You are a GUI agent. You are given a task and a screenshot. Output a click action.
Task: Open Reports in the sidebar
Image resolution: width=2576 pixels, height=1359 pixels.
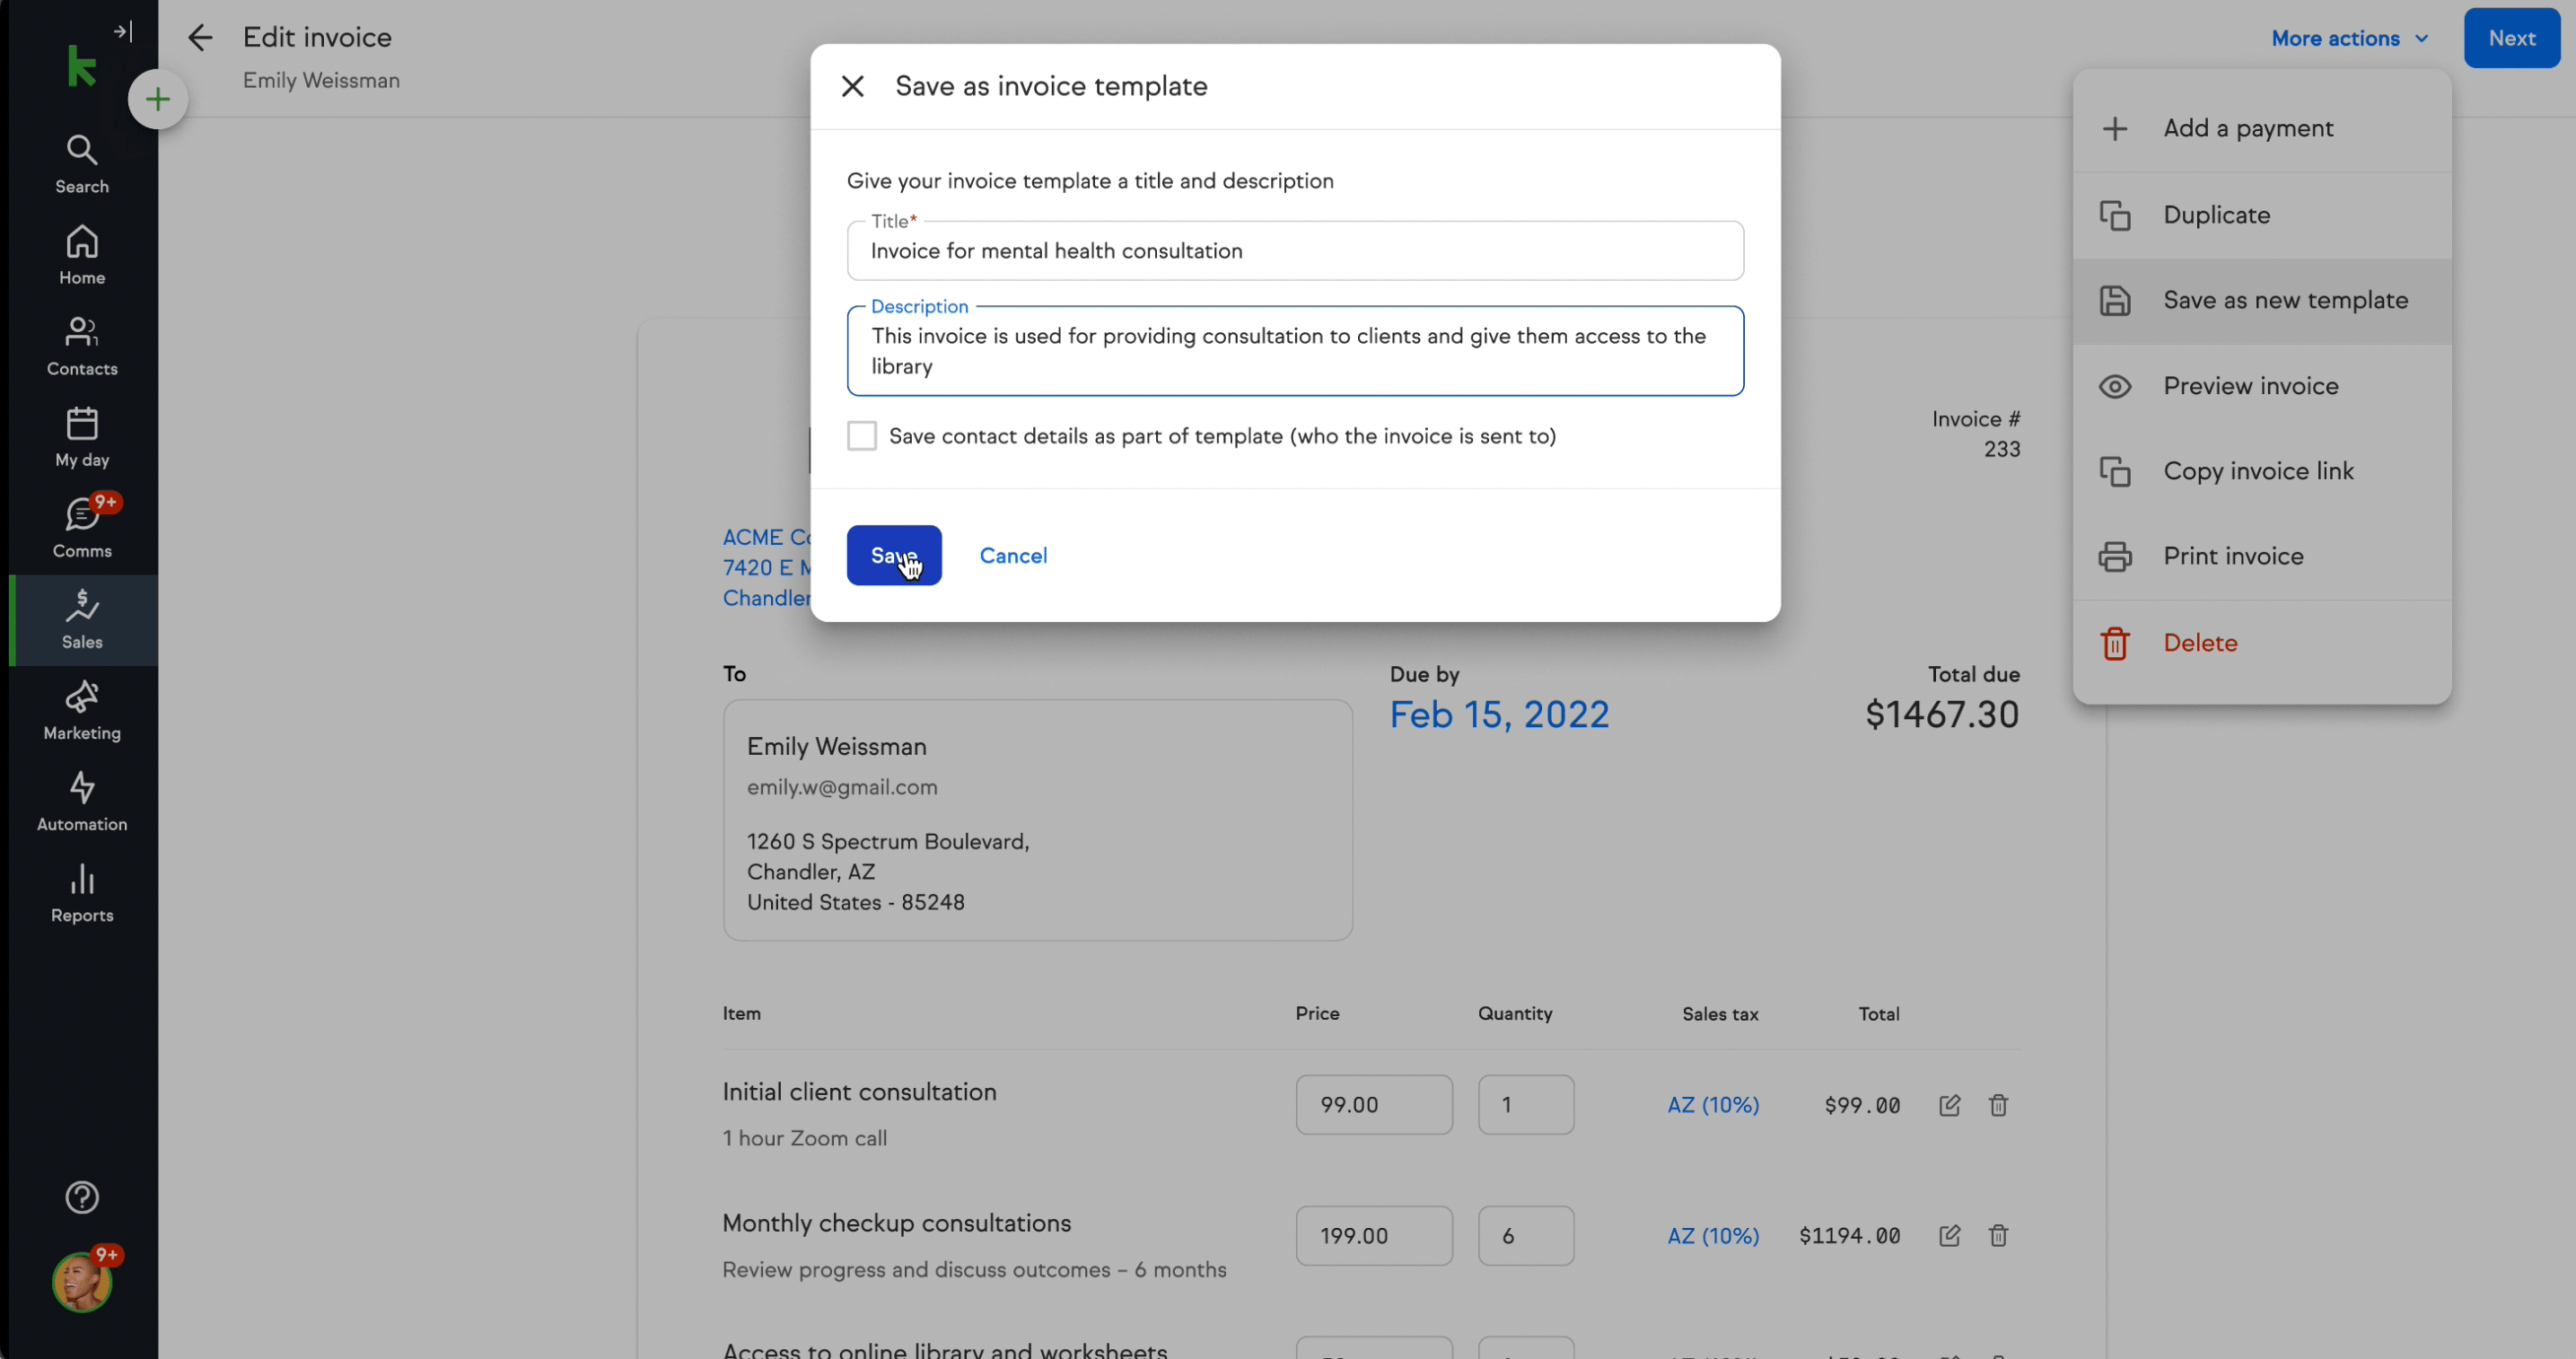coord(82,893)
